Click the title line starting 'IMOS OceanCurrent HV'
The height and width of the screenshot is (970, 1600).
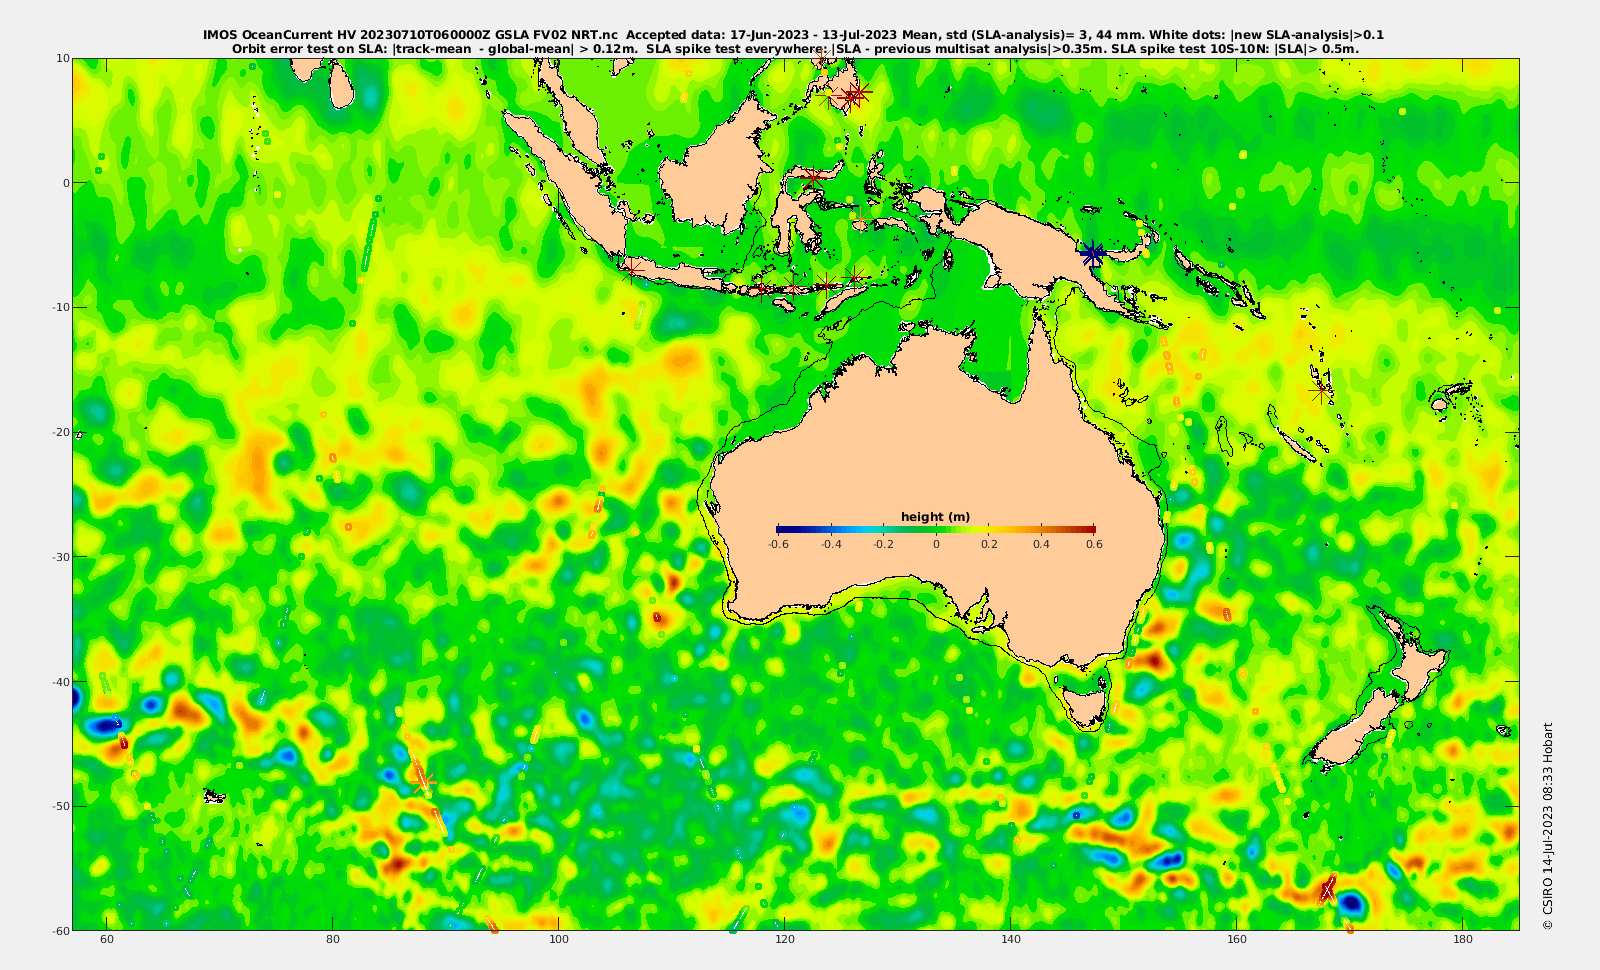pyautogui.click(x=794, y=35)
